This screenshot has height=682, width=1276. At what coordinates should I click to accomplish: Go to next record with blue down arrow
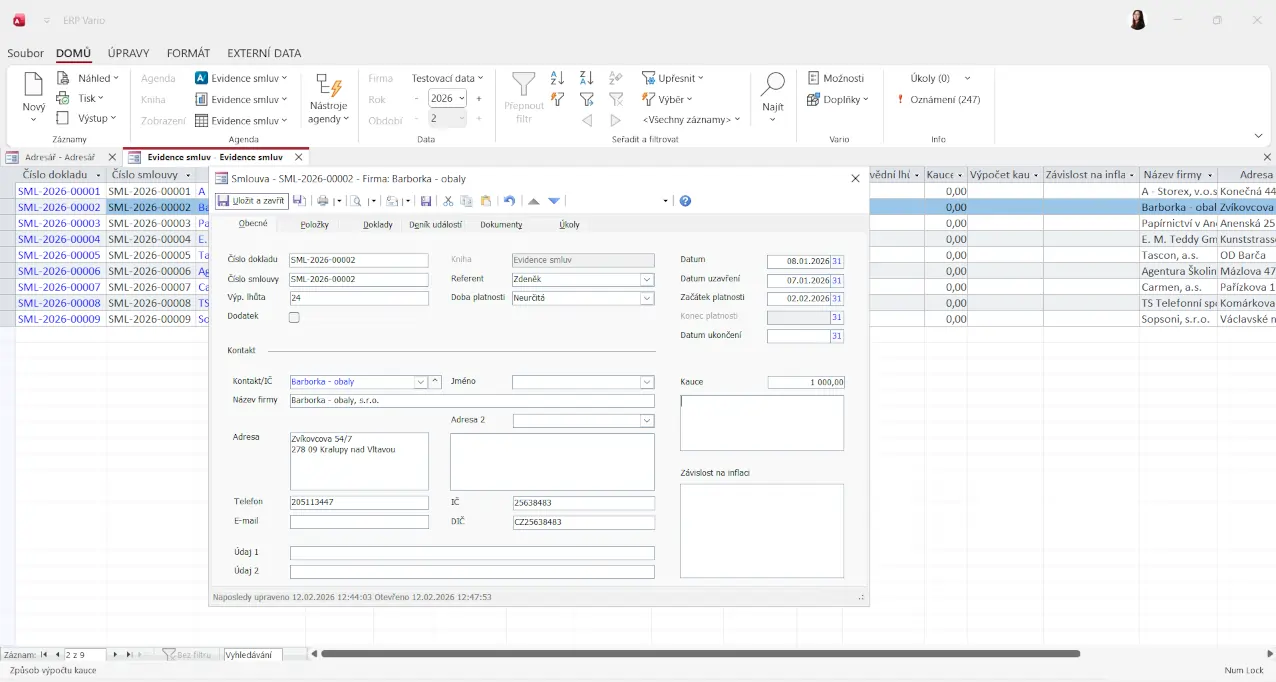coord(554,201)
